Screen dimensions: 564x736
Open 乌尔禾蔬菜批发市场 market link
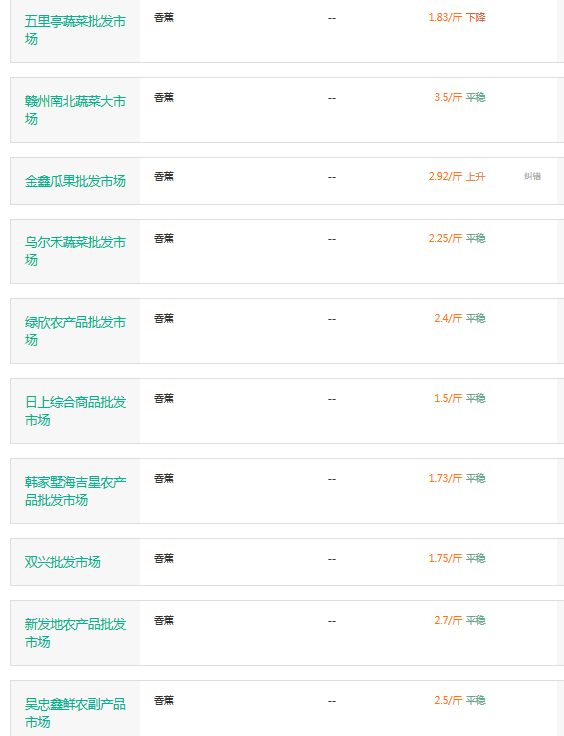click(75, 251)
